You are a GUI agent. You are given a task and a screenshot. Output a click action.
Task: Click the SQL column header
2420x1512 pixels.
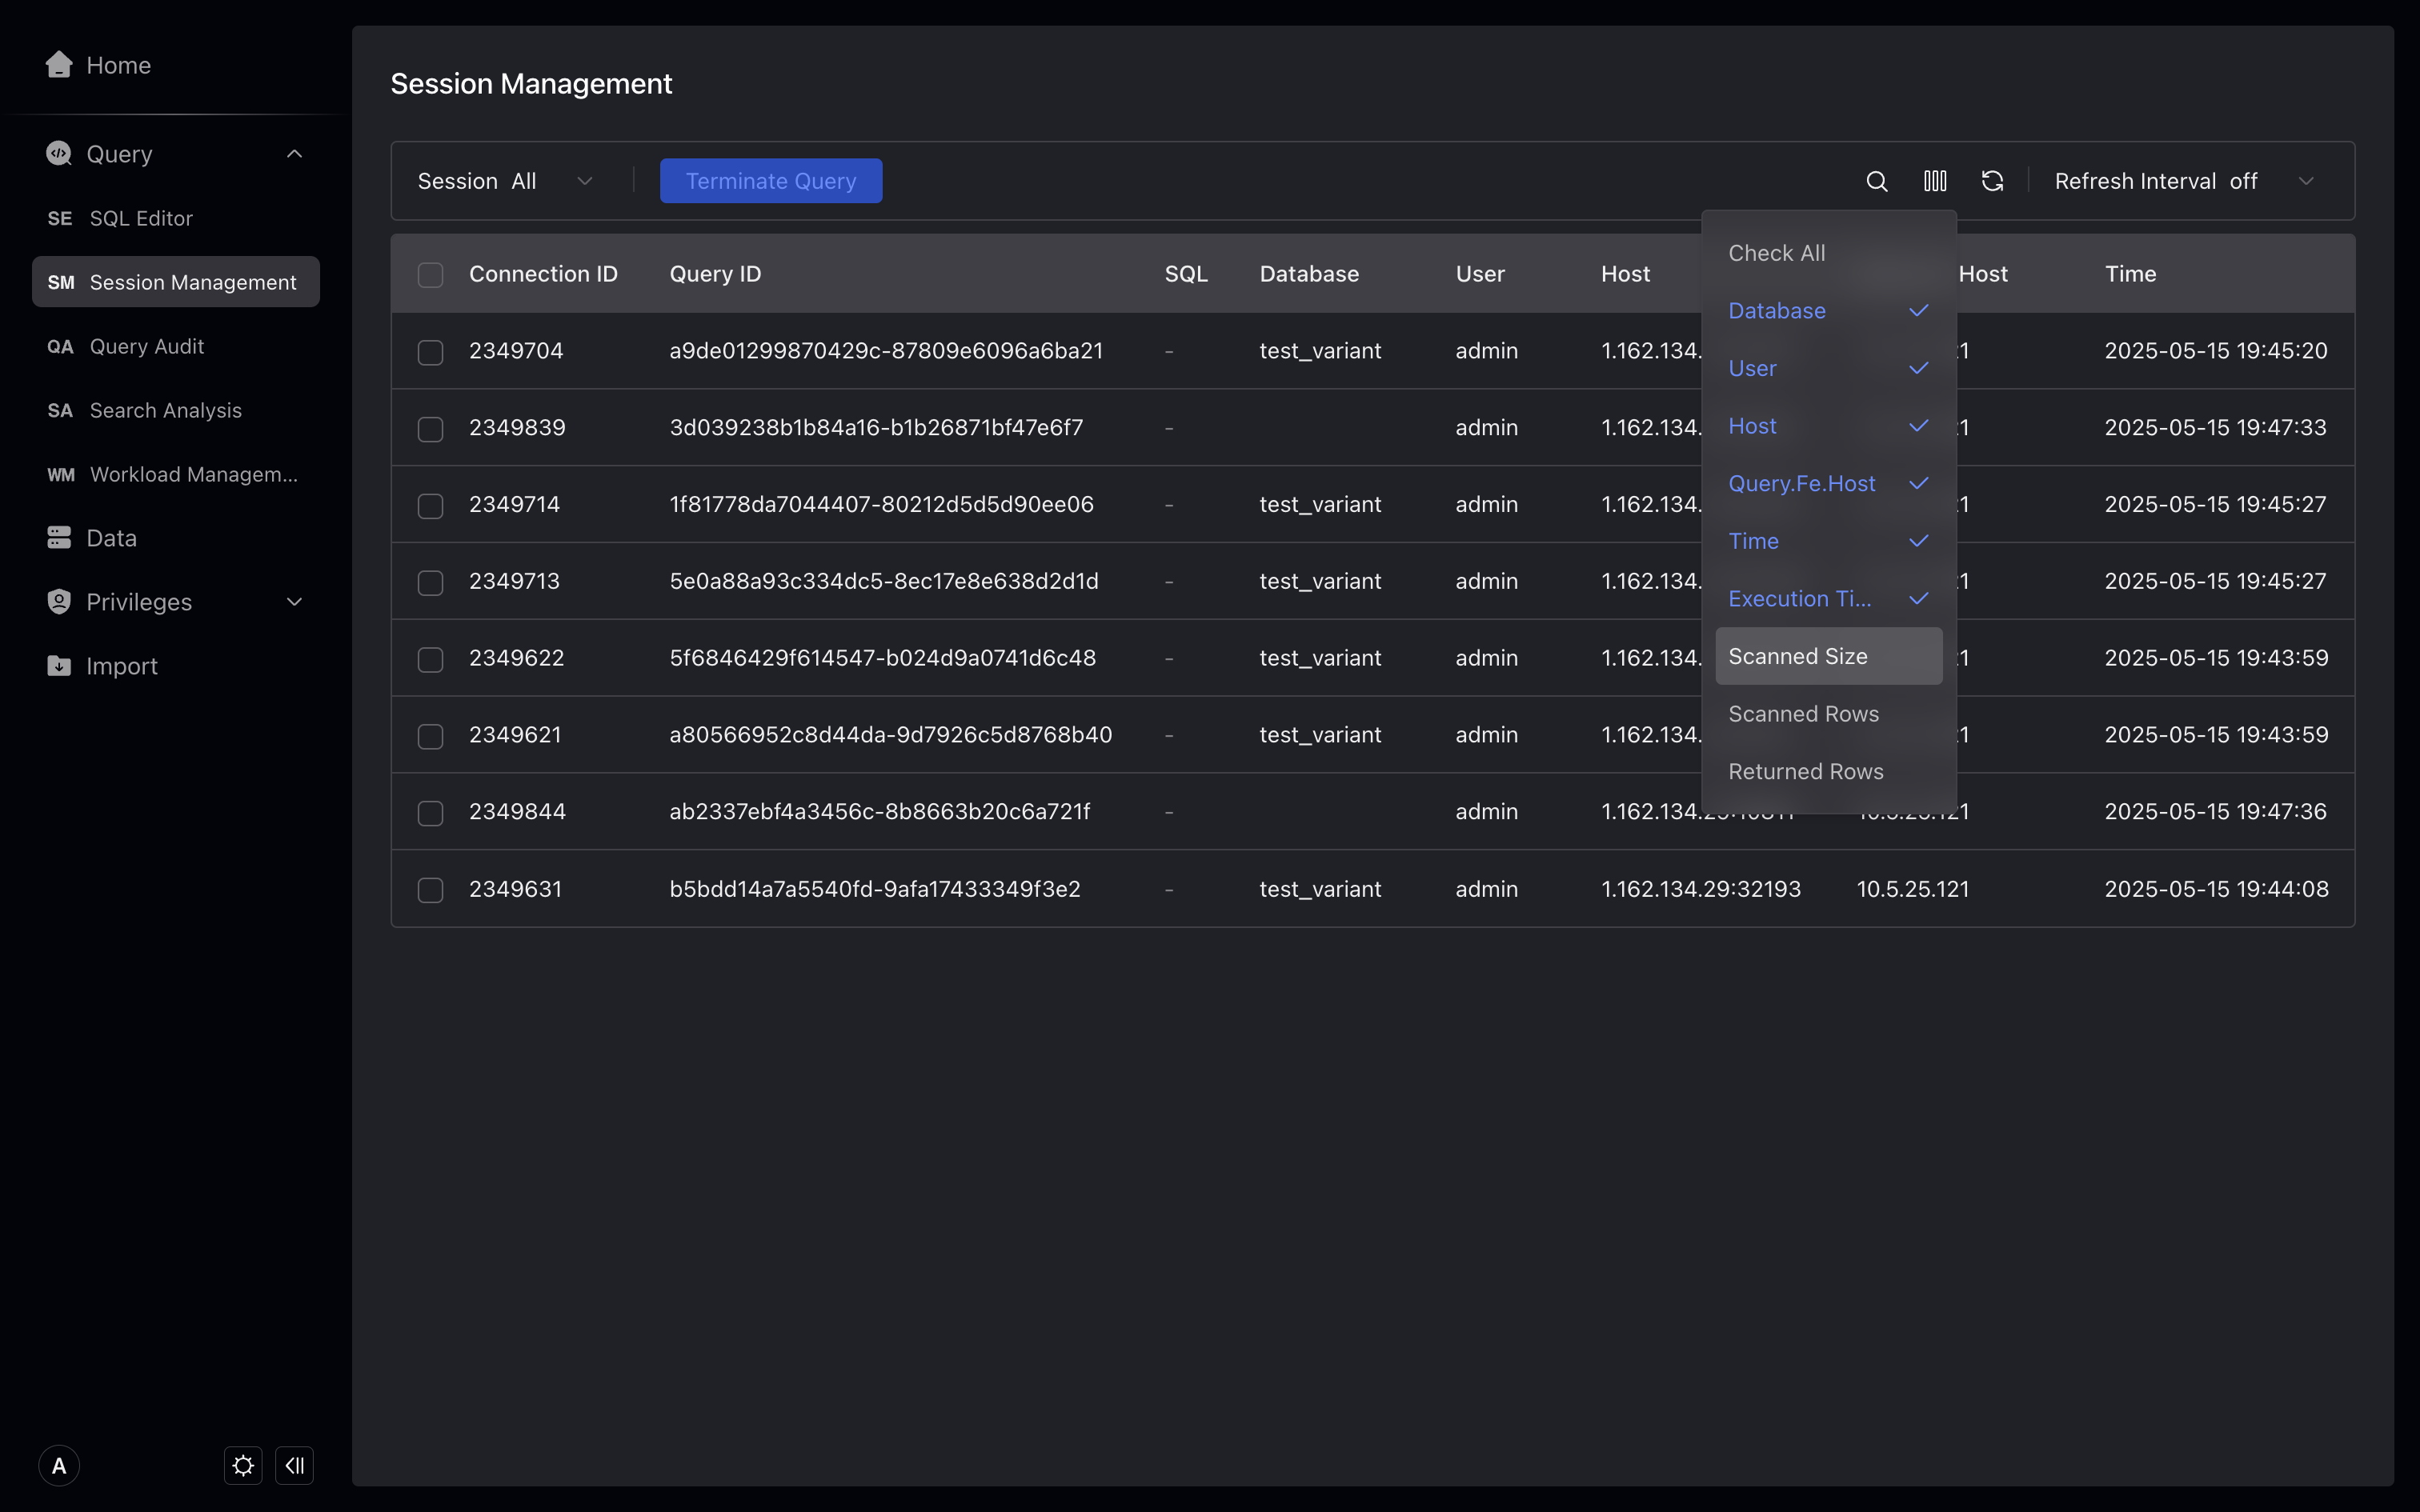[1186, 274]
